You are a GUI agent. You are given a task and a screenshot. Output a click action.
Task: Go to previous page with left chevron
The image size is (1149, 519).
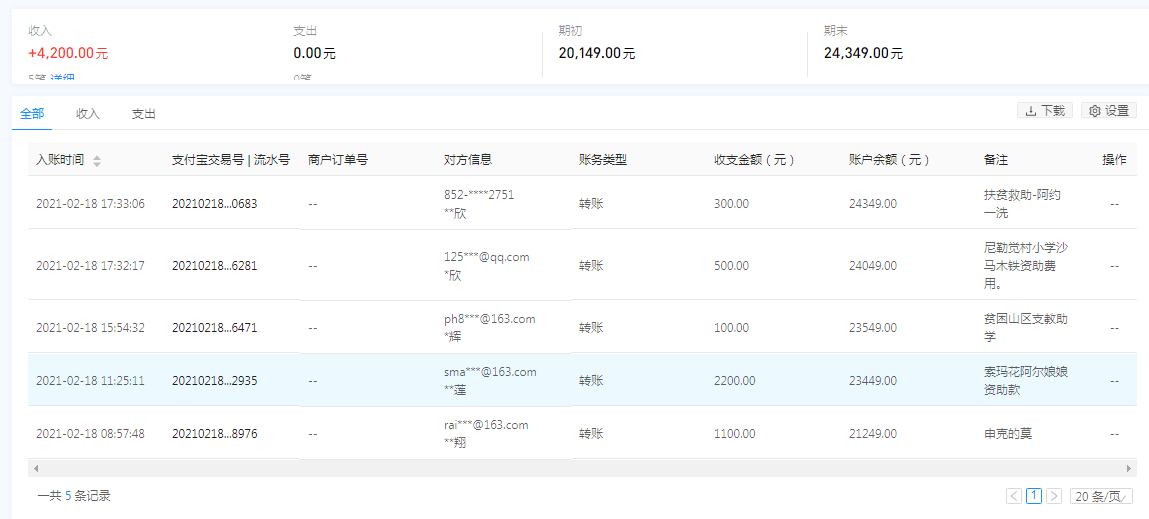pos(1014,496)
